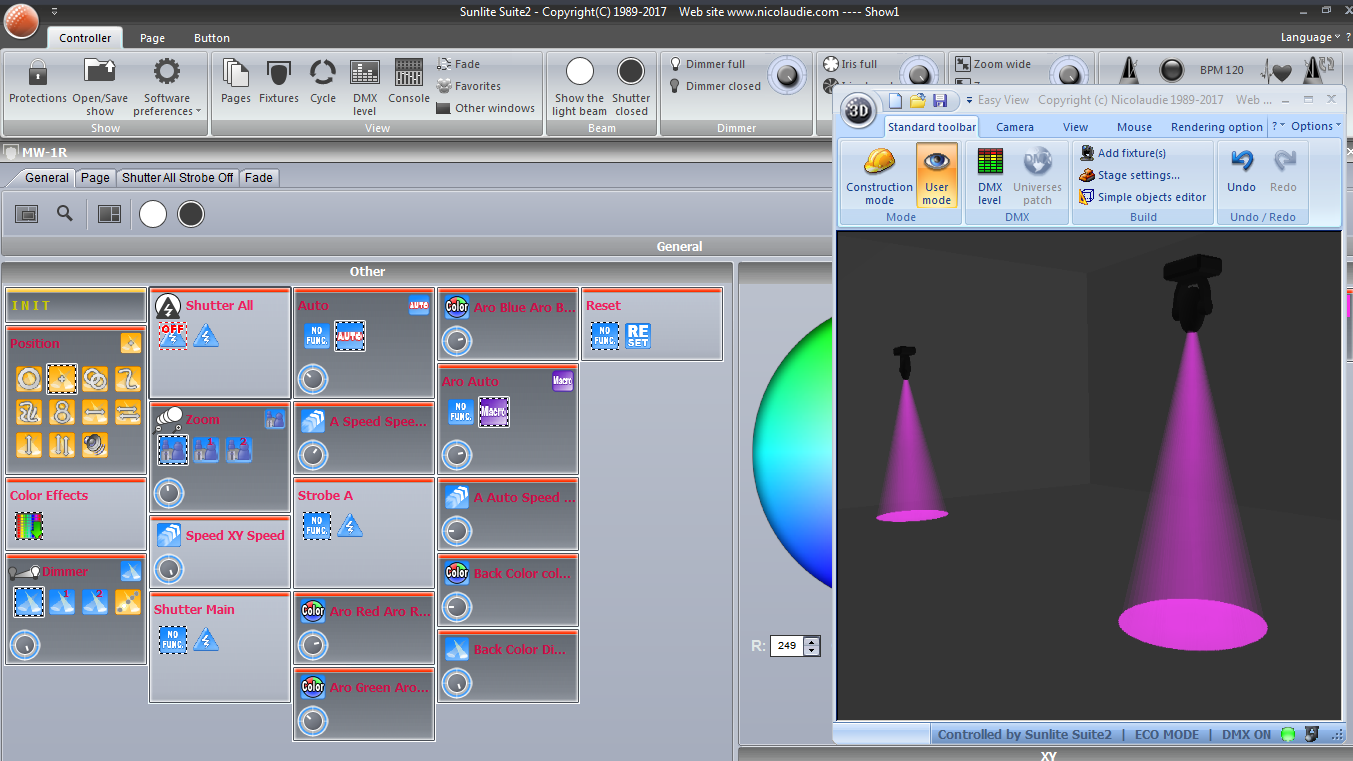Select NO FUNC in Strobe A panel
The image size is (1353, 761).
pos(317,525)
